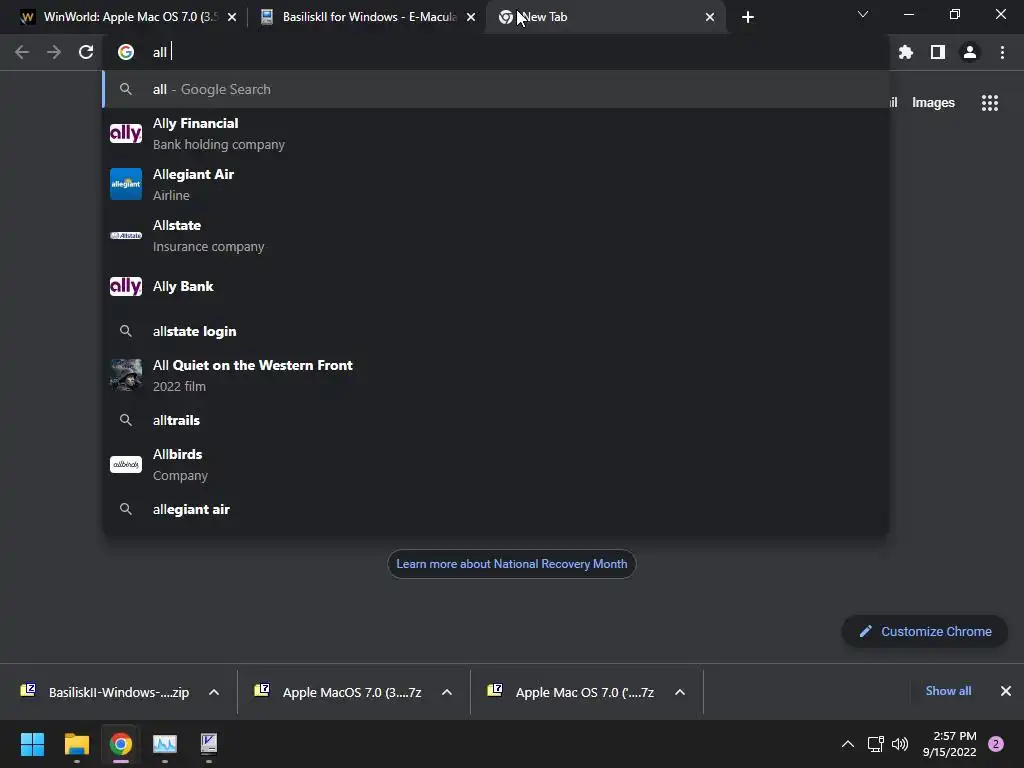Click the Customize Chrome button
The image size is (1024, 768).
click(x=925, y=632)
